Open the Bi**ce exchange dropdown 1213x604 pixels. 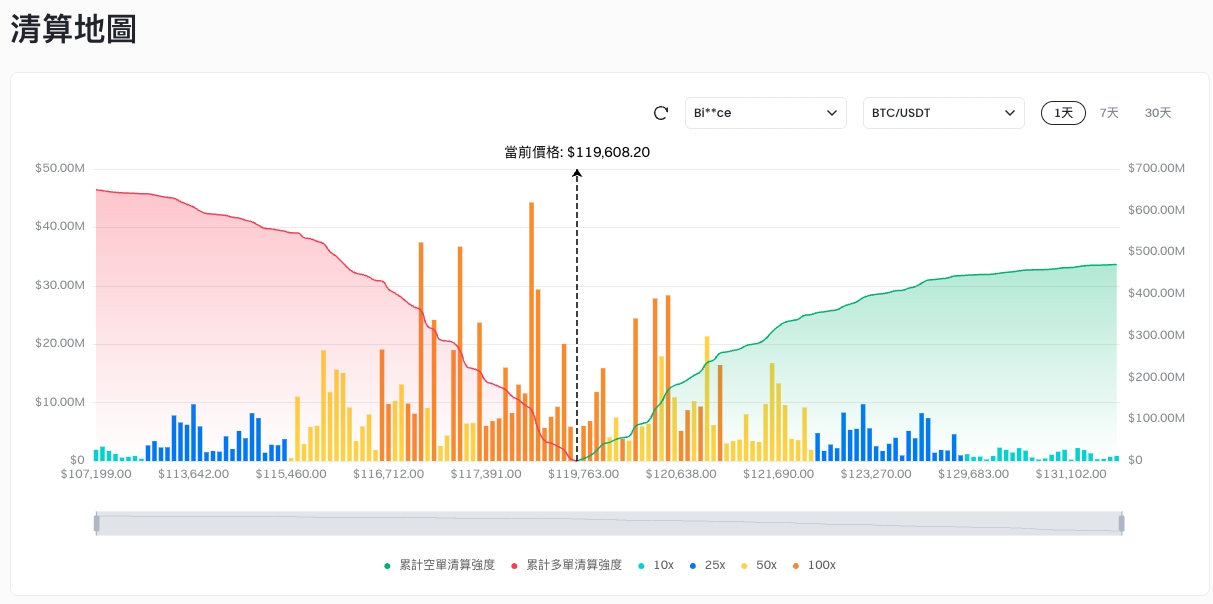pos(765,113)
